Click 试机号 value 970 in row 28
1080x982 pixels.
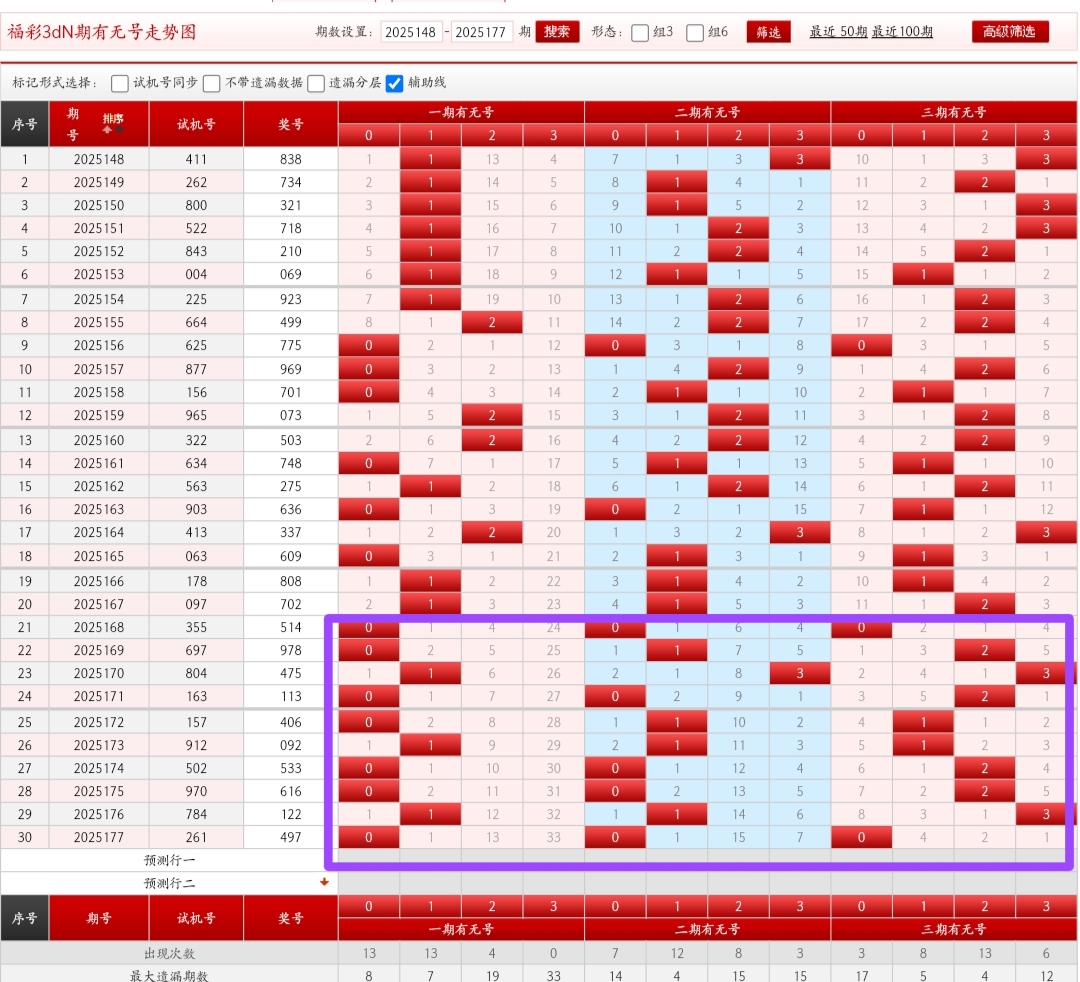pos(196,792)
